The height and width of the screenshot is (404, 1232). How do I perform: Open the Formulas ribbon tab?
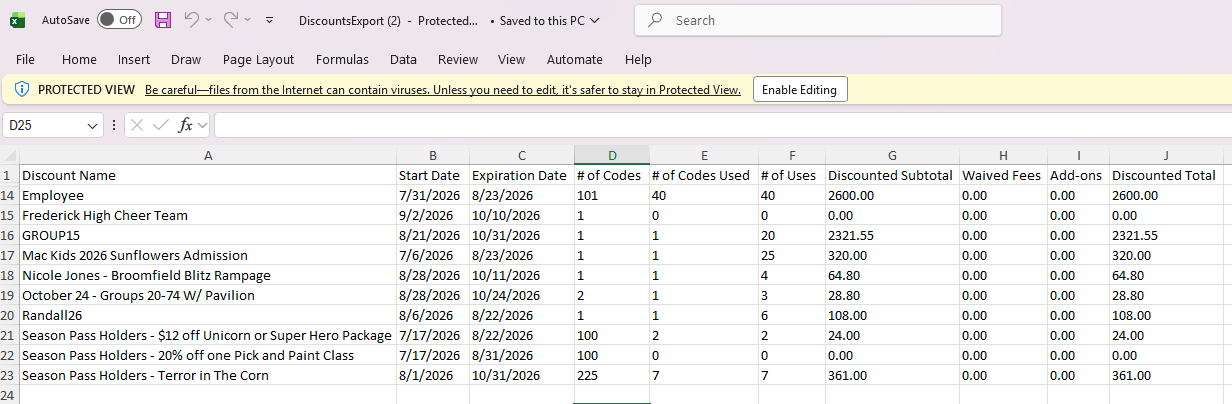[342, 60]
